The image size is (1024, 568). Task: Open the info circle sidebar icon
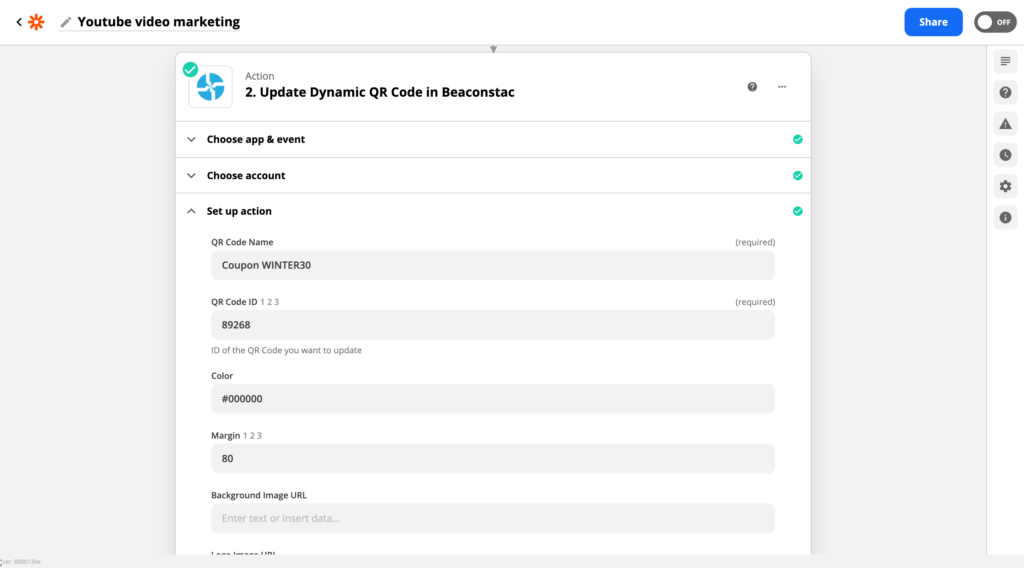pos(1005,218)
